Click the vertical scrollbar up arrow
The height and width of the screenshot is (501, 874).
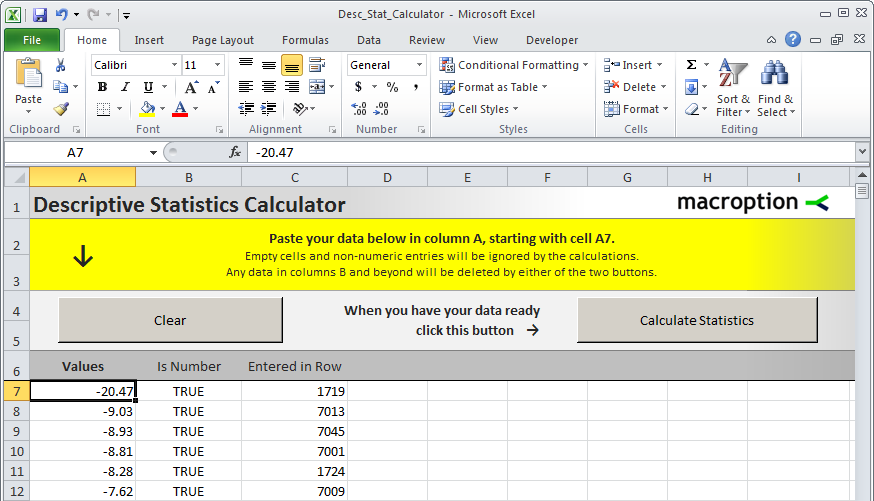pos(862,175)
